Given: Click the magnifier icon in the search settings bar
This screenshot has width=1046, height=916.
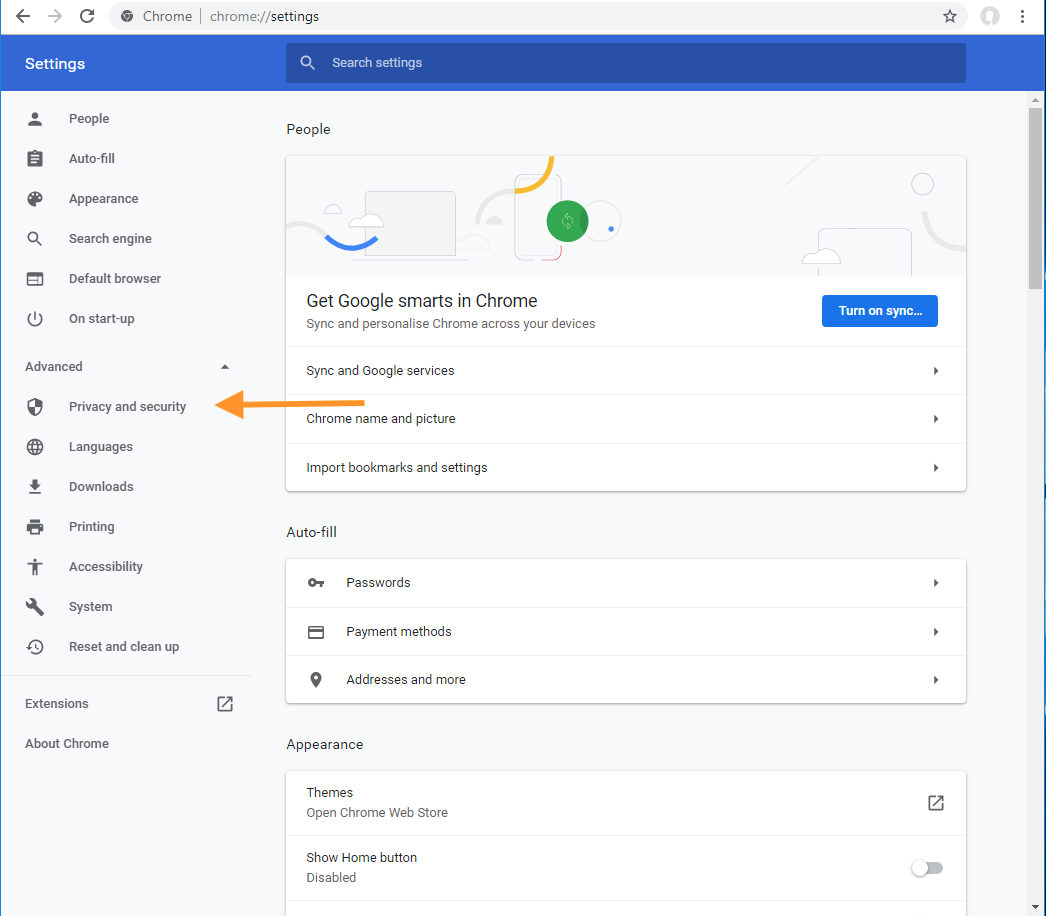Looking at the screenshot, I should click(308, 63).
